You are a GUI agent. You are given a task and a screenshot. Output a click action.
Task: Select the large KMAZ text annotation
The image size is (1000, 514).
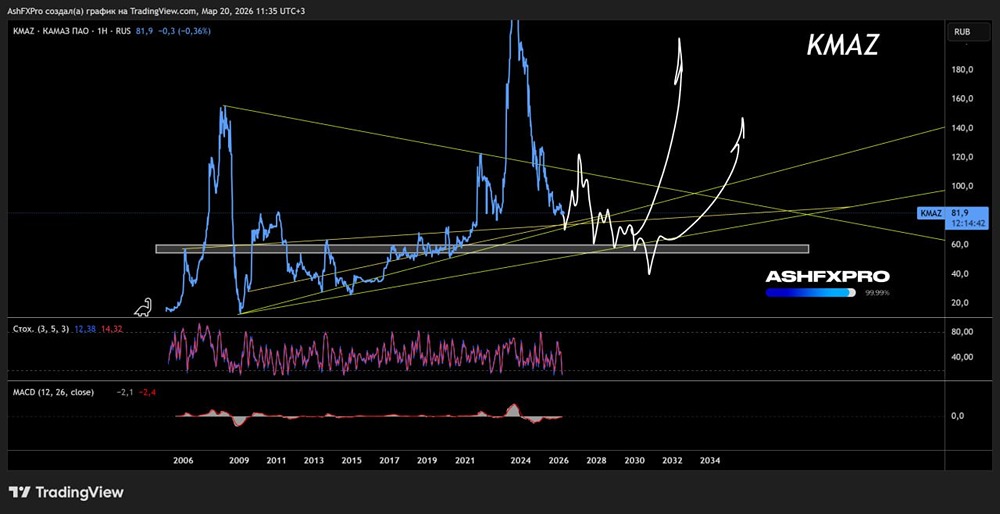click(x=843, y=45)
